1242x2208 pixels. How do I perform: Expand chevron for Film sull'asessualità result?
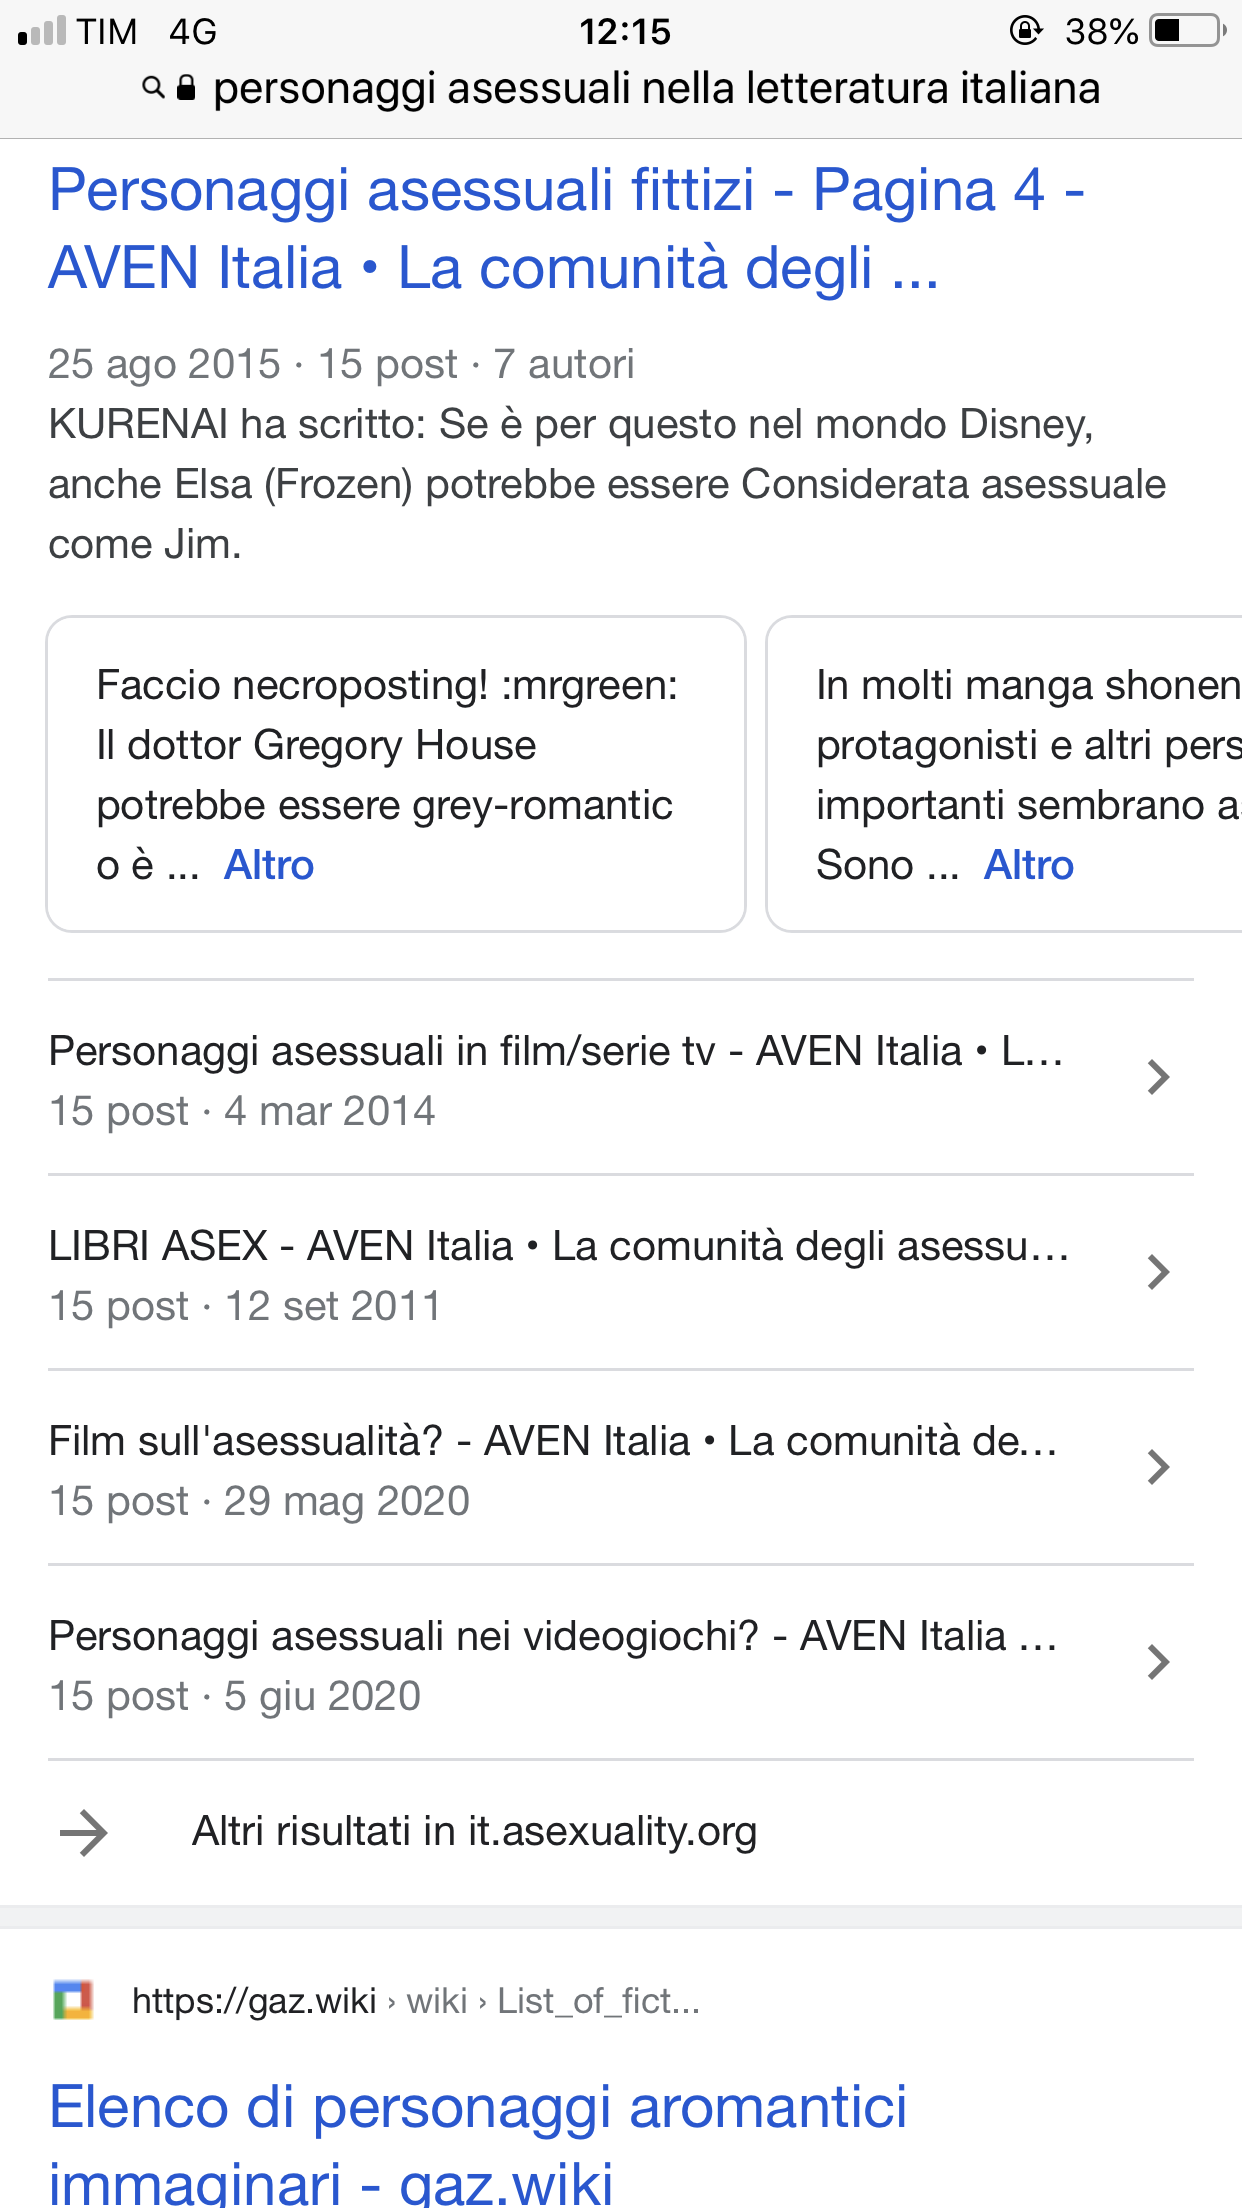point(1158,1467)
